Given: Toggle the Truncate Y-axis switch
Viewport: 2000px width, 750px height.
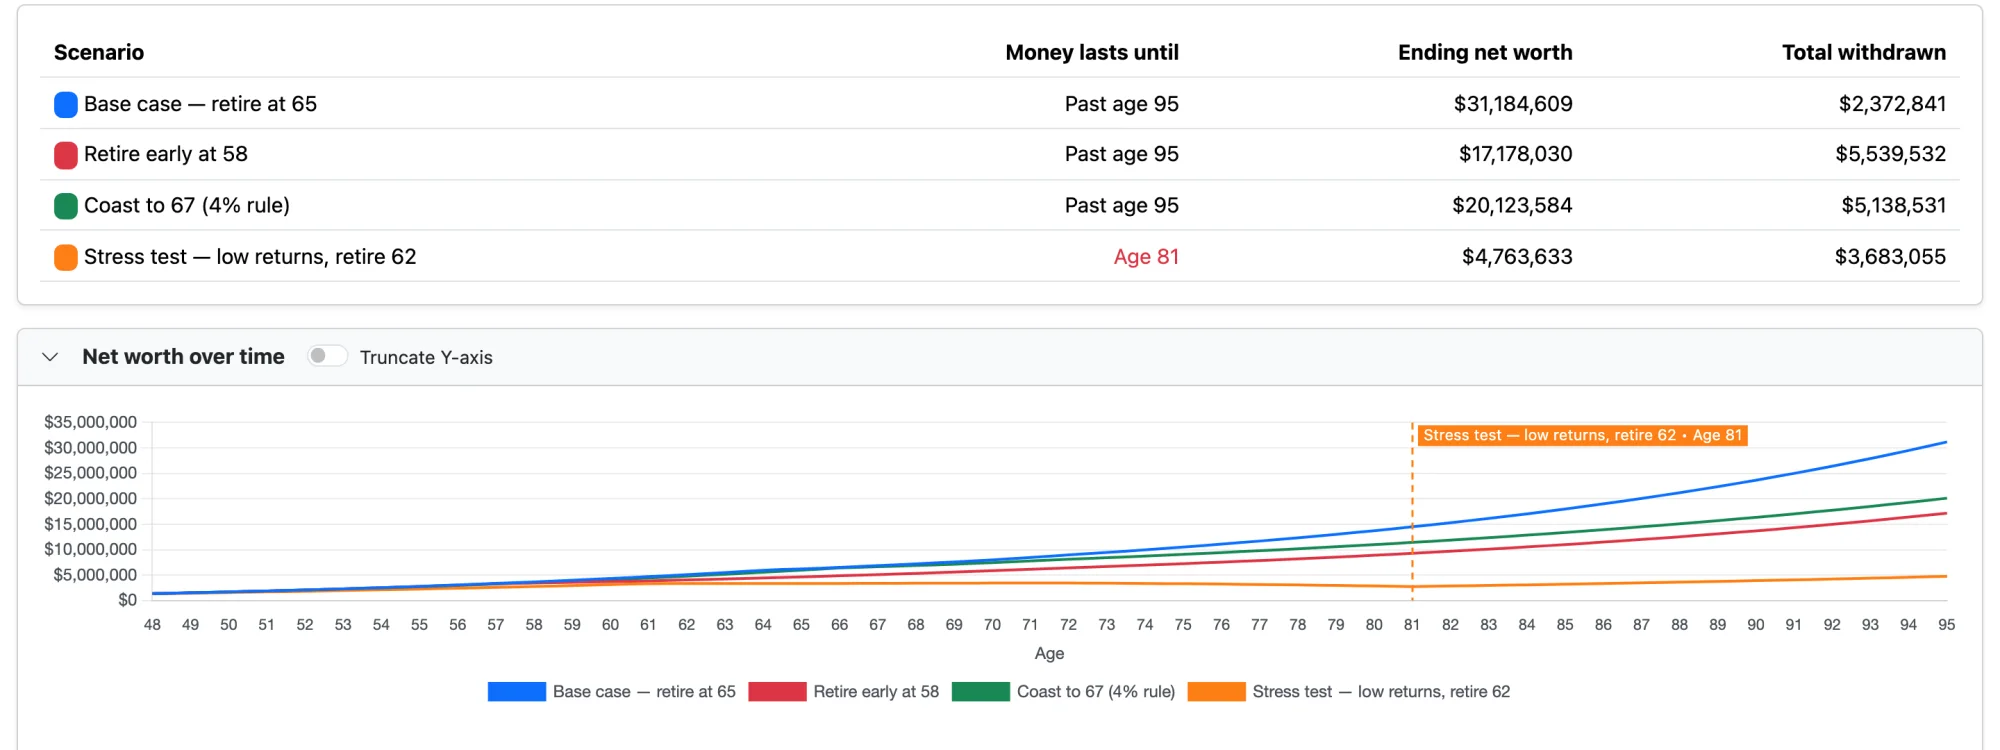Looking at the screenshot, I should click(327, 356).
